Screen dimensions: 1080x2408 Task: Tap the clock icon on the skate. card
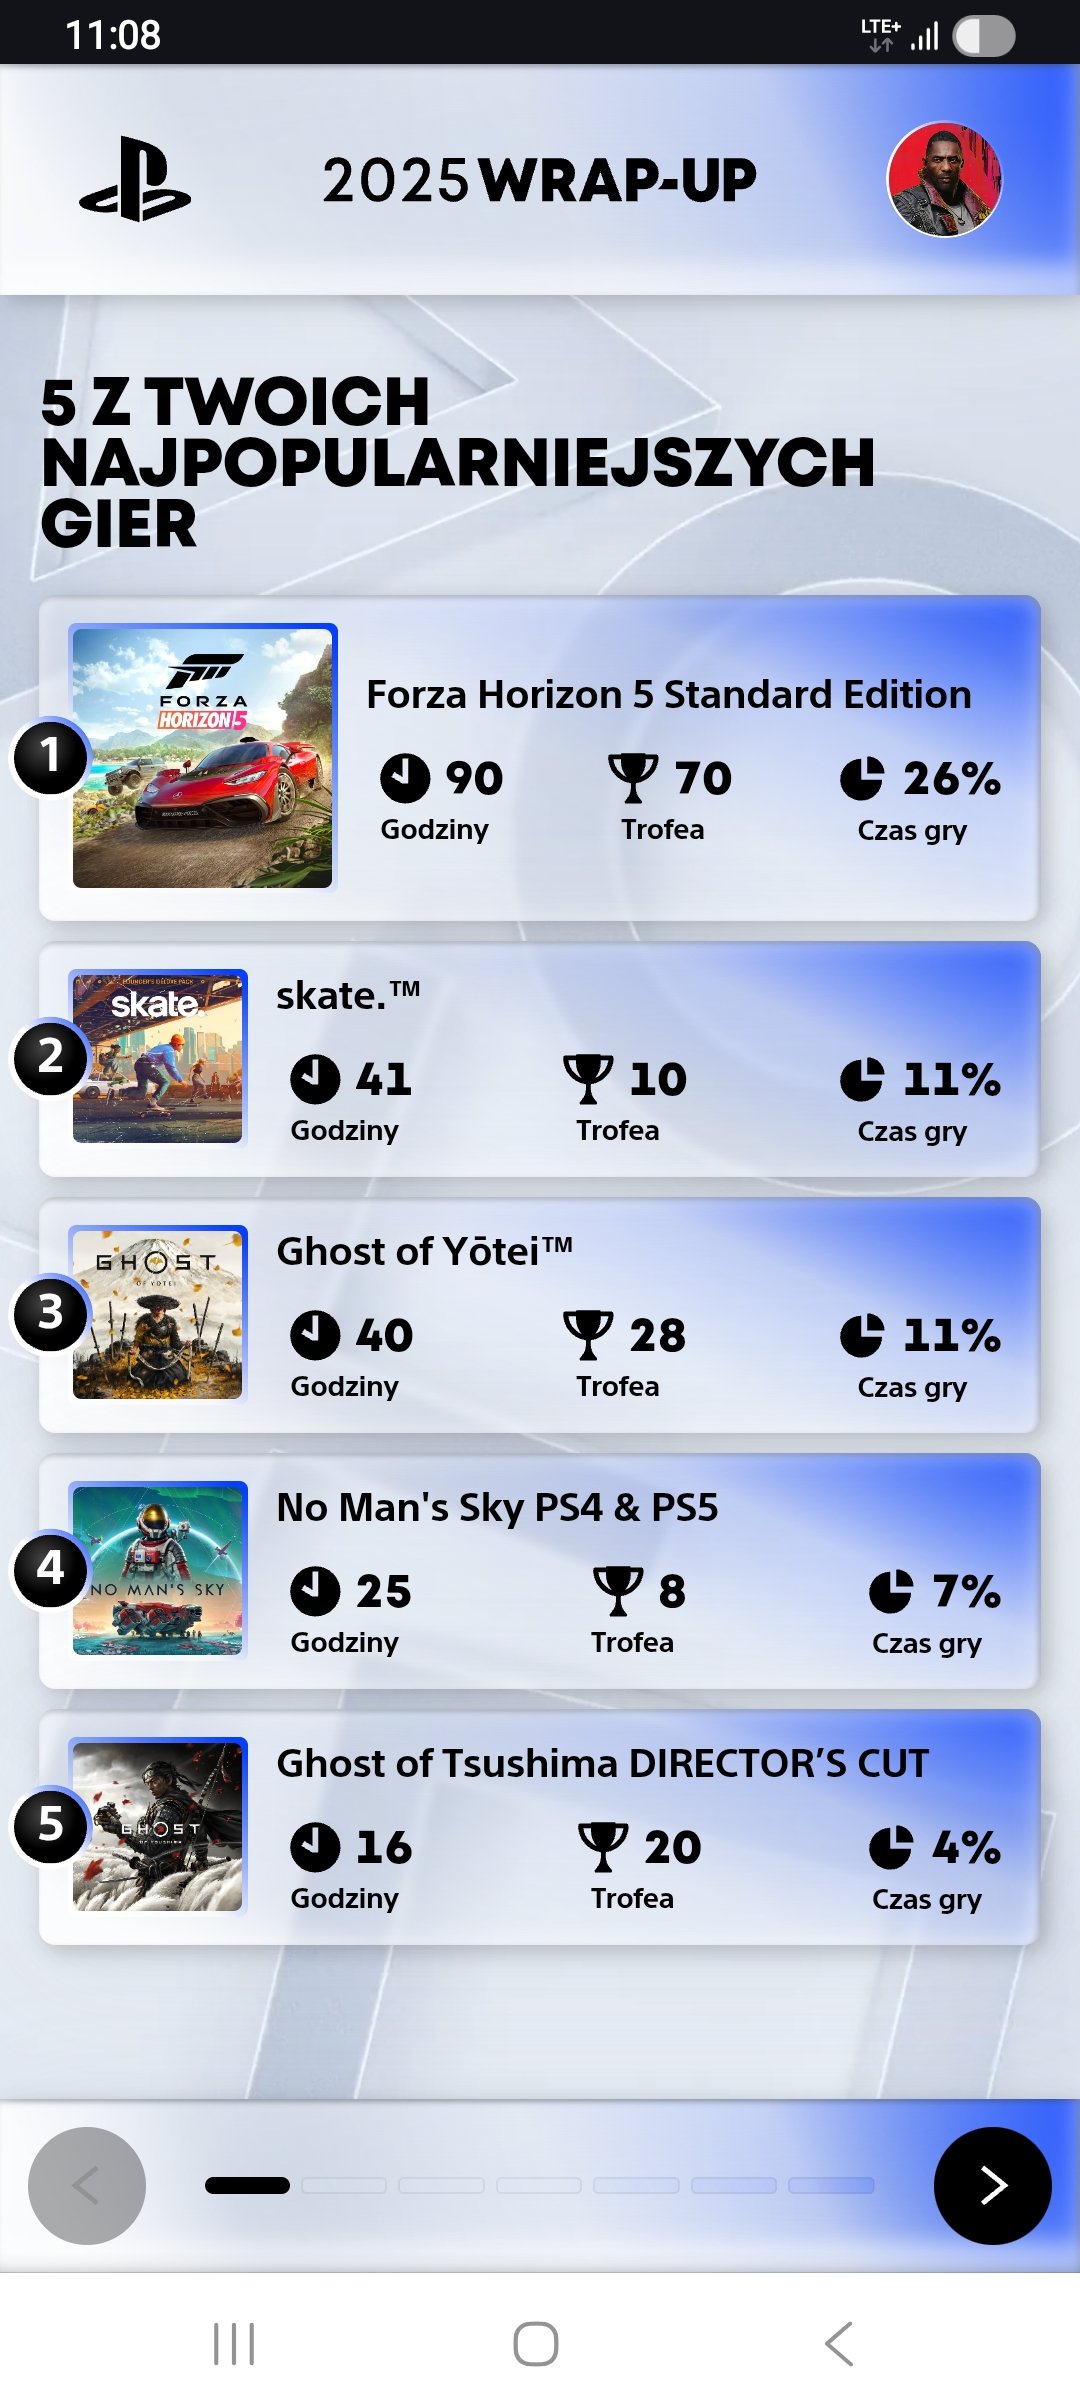click(315, 1079)
